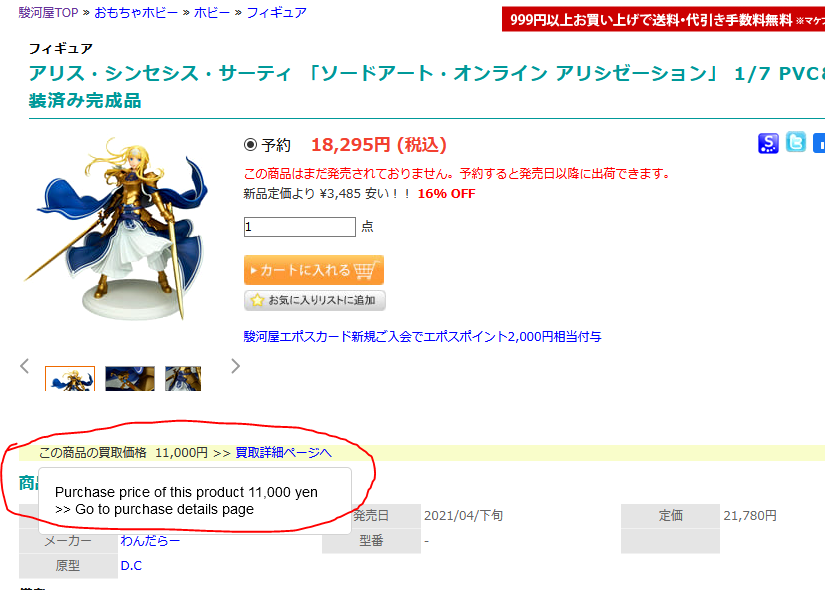825x590 pixels.
Task: Add item with カートに入れる button
Action: click(314, 270)
